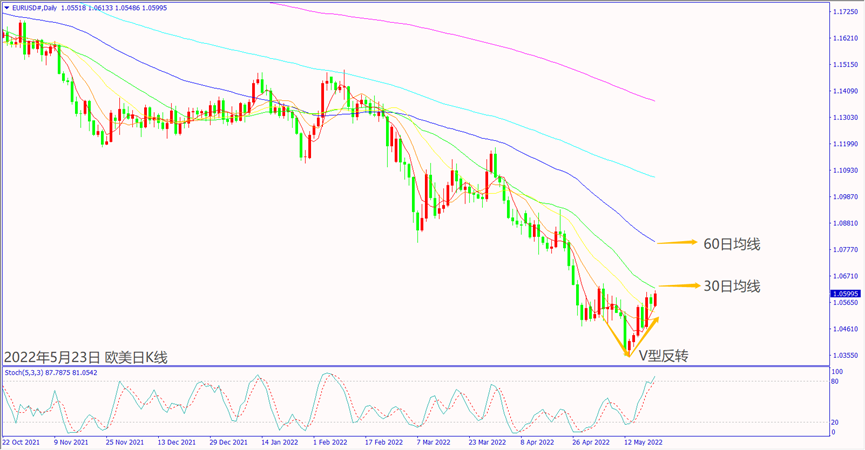Viewport: 865px width, 450px height.
Task: Click the 1.17250 price scale label
Action: click(x=845, y=12)
